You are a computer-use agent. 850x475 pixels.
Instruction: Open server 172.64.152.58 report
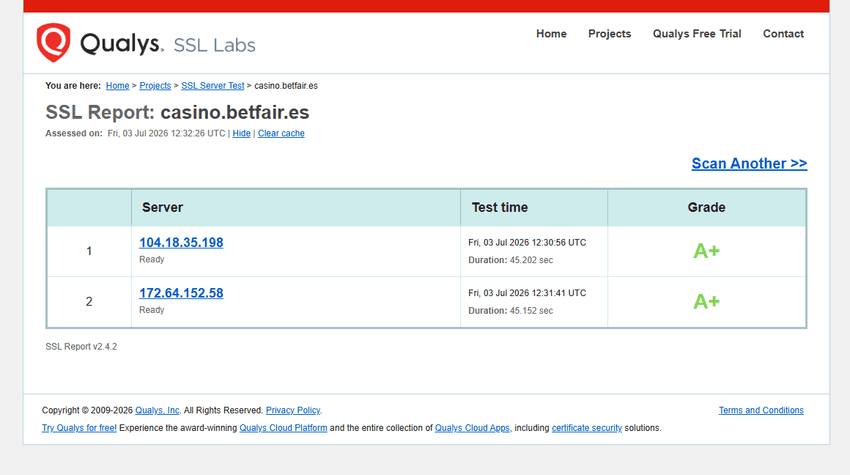pos(181,293)
